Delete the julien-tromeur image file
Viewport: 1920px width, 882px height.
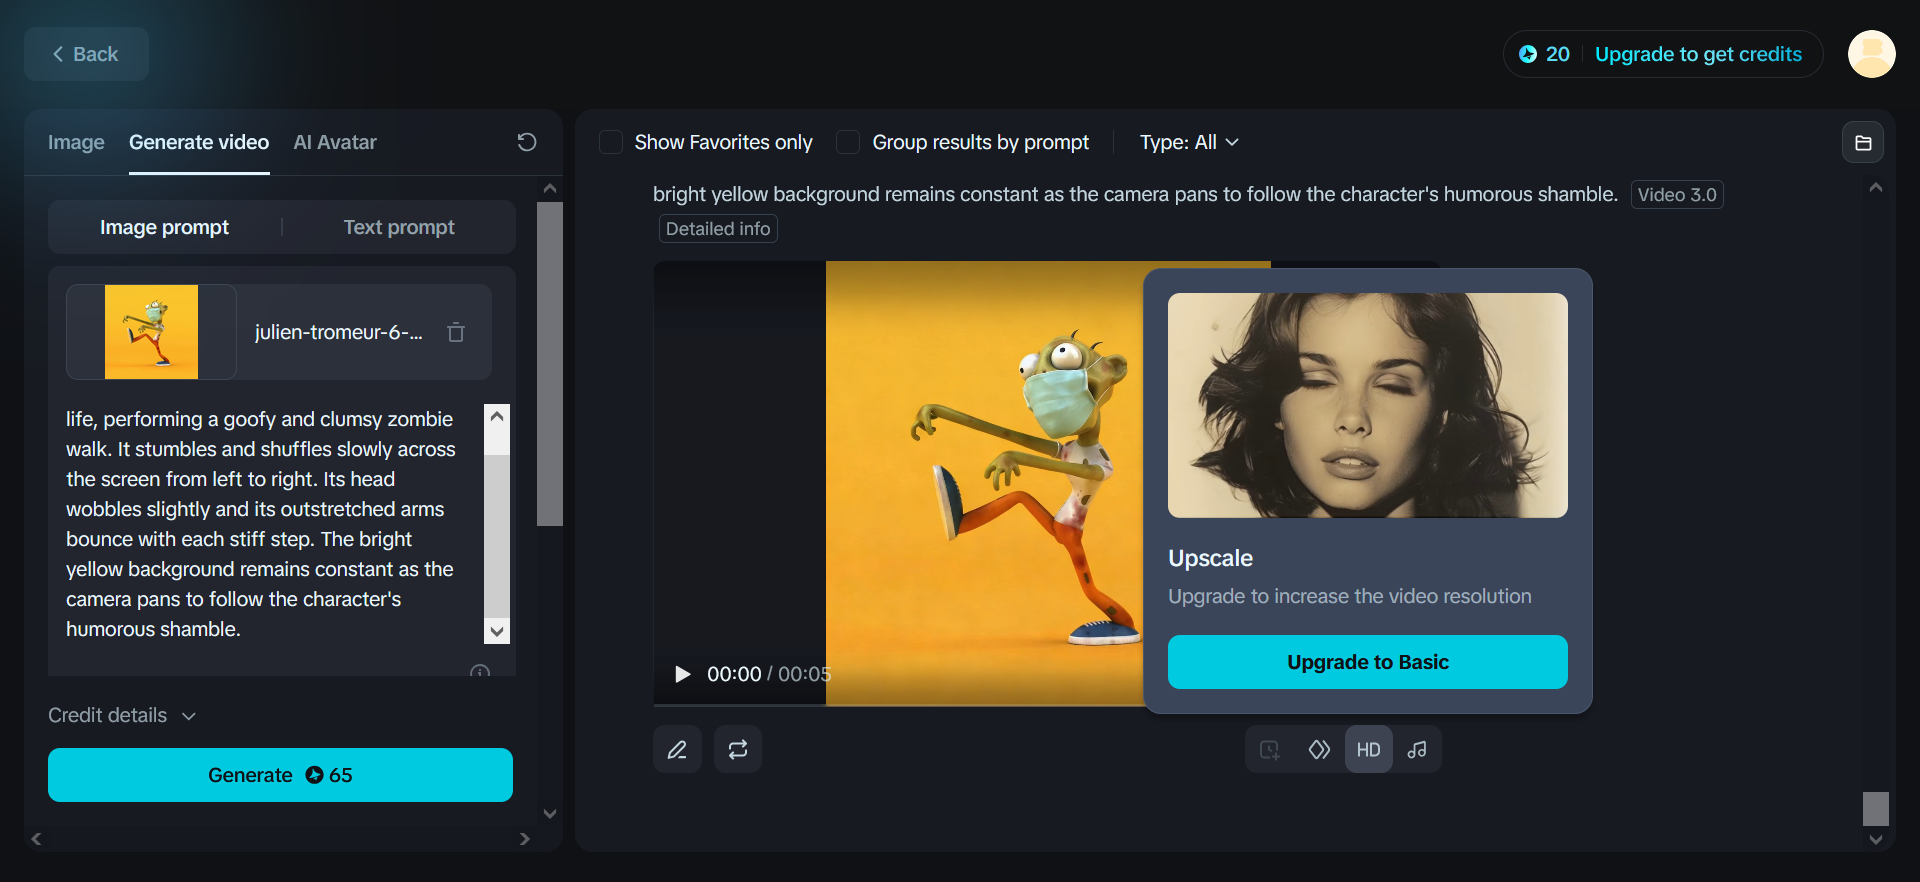(456, 332)
